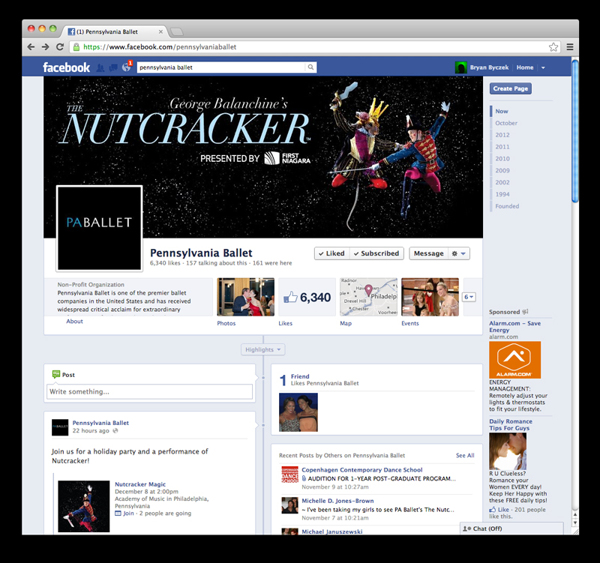Viewport: 600px width, 563px height.
Task: Click Copenhagen Contemporary Dance School avatar
Action: [290, 474]
